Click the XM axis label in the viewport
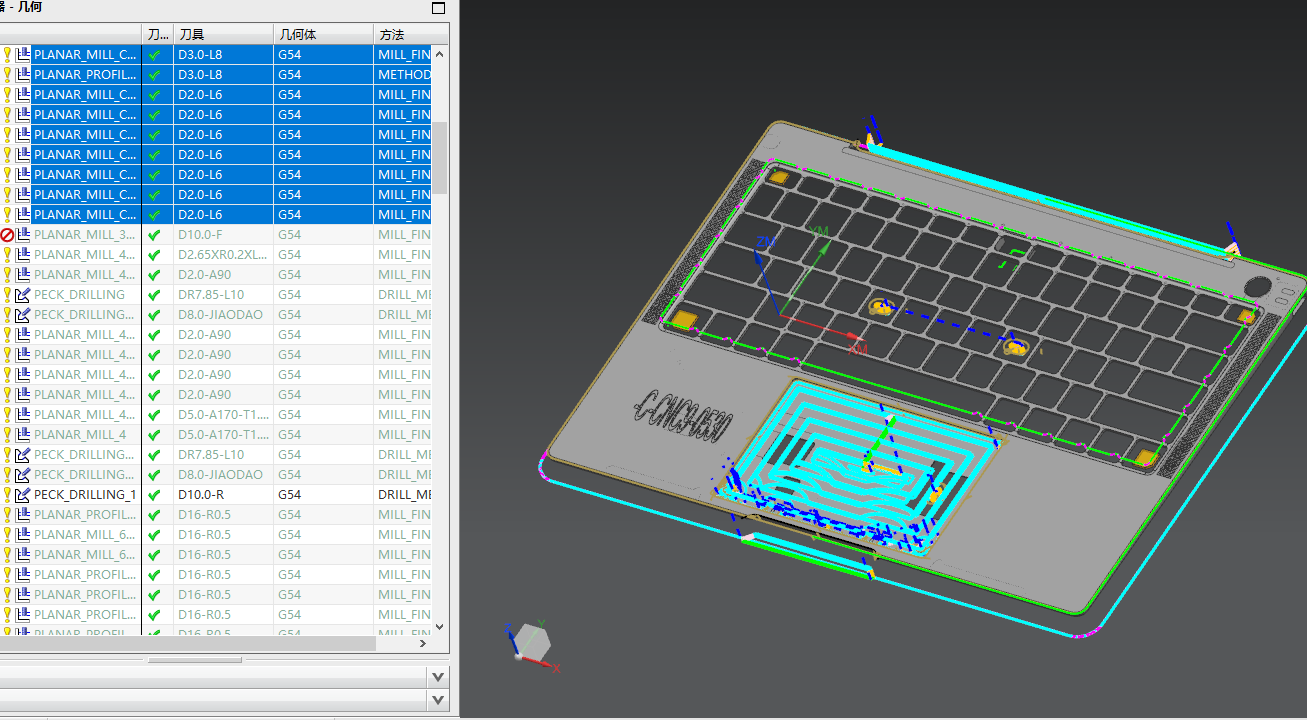This screenshot has height=720, width=1307. [x=857, y=351]
